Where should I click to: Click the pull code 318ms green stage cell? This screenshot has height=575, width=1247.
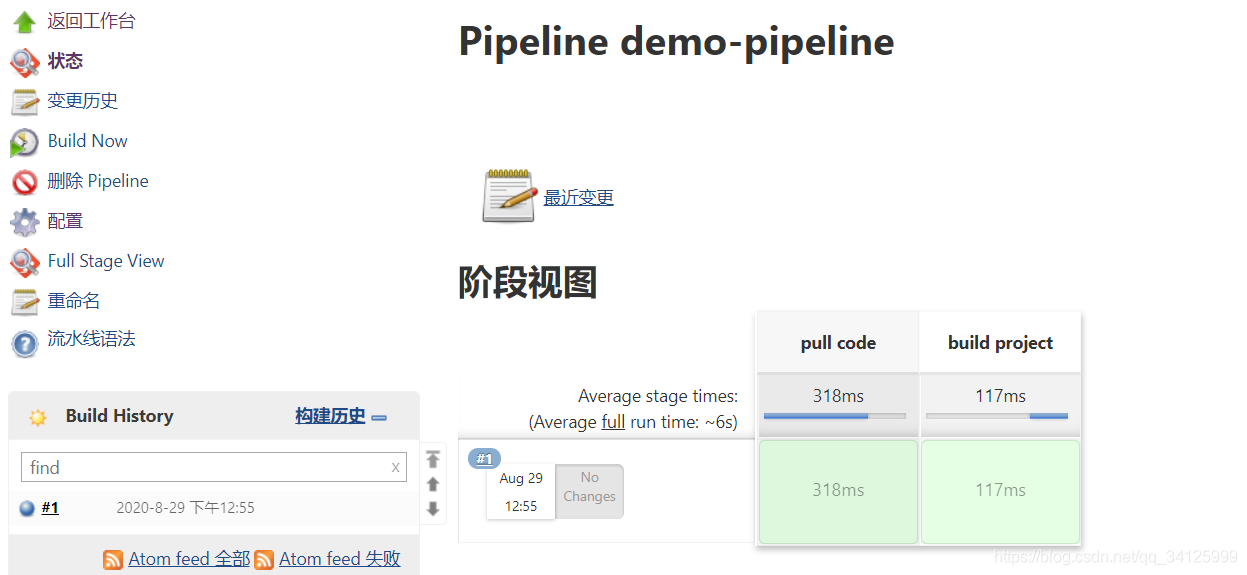coord(838,491)
